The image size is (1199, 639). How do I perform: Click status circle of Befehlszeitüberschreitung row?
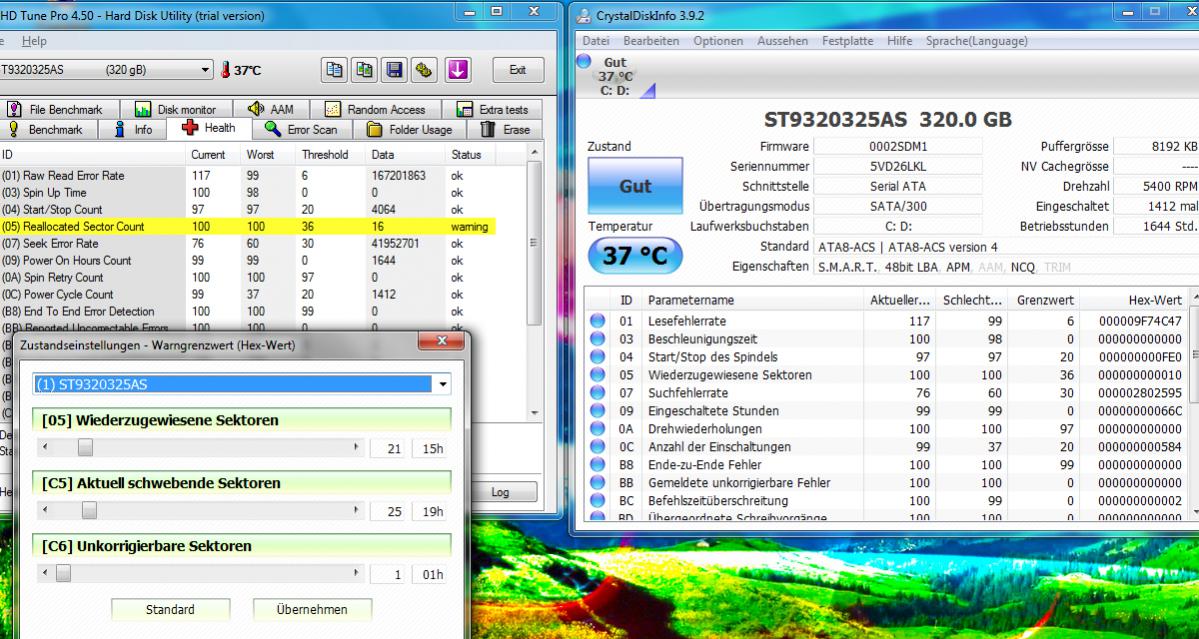coord(597,501)
